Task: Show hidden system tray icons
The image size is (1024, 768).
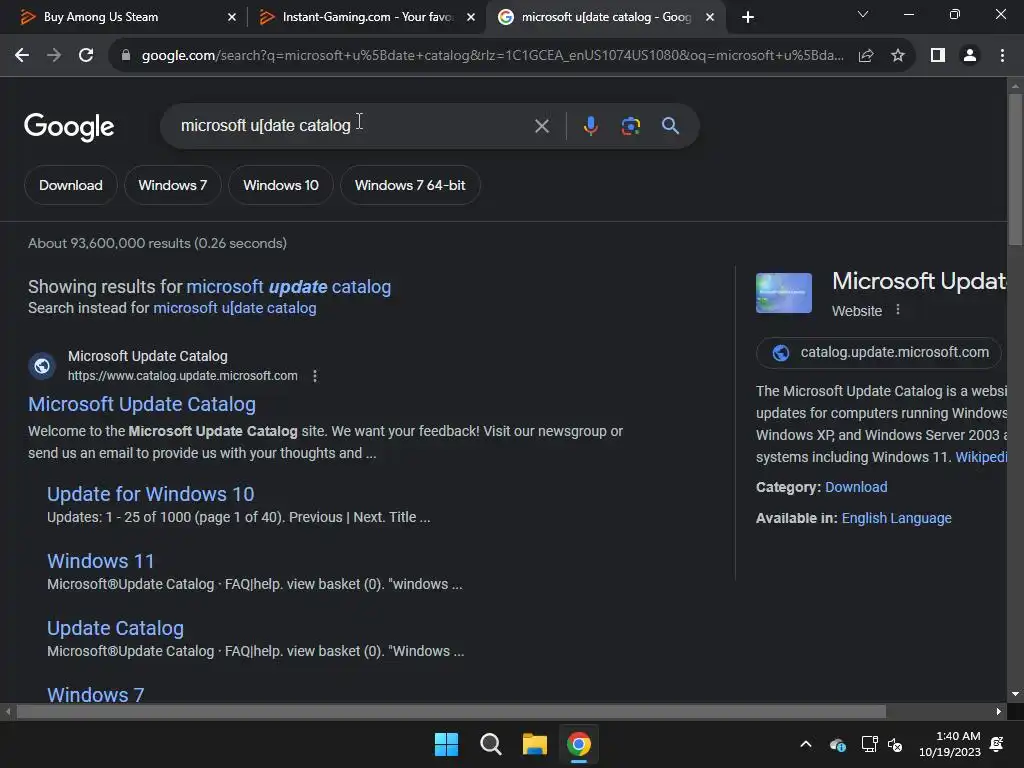Action: (806, 744)
